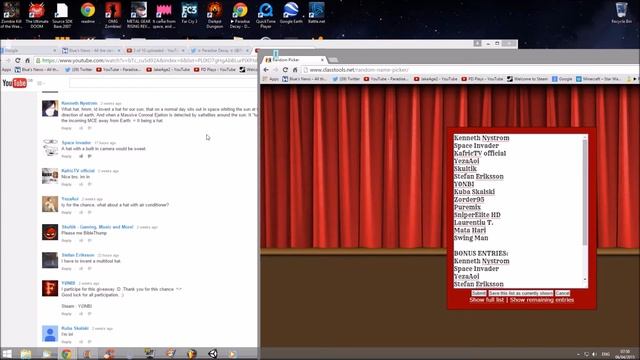This screenshot has width=640, height=360.
Task: Click home icon in YouTube browser window
Action: (x=27, y=60)
